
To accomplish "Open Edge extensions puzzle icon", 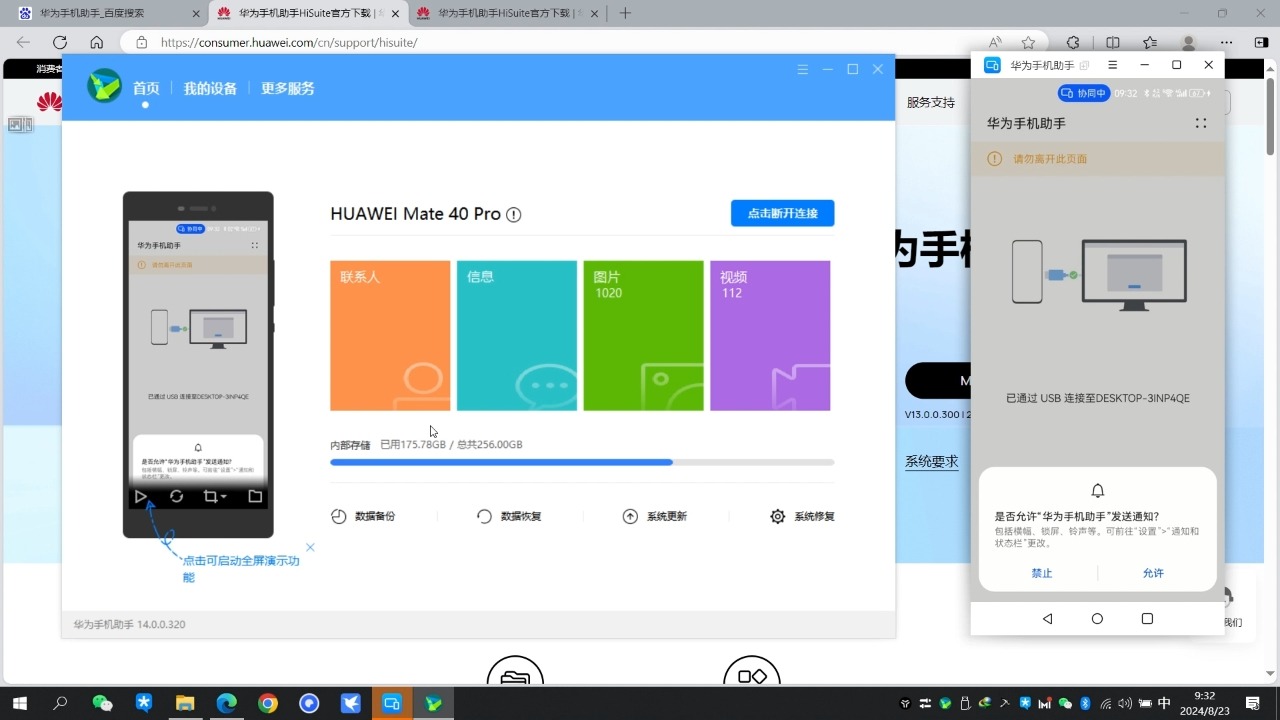I will pos(1073,42).
